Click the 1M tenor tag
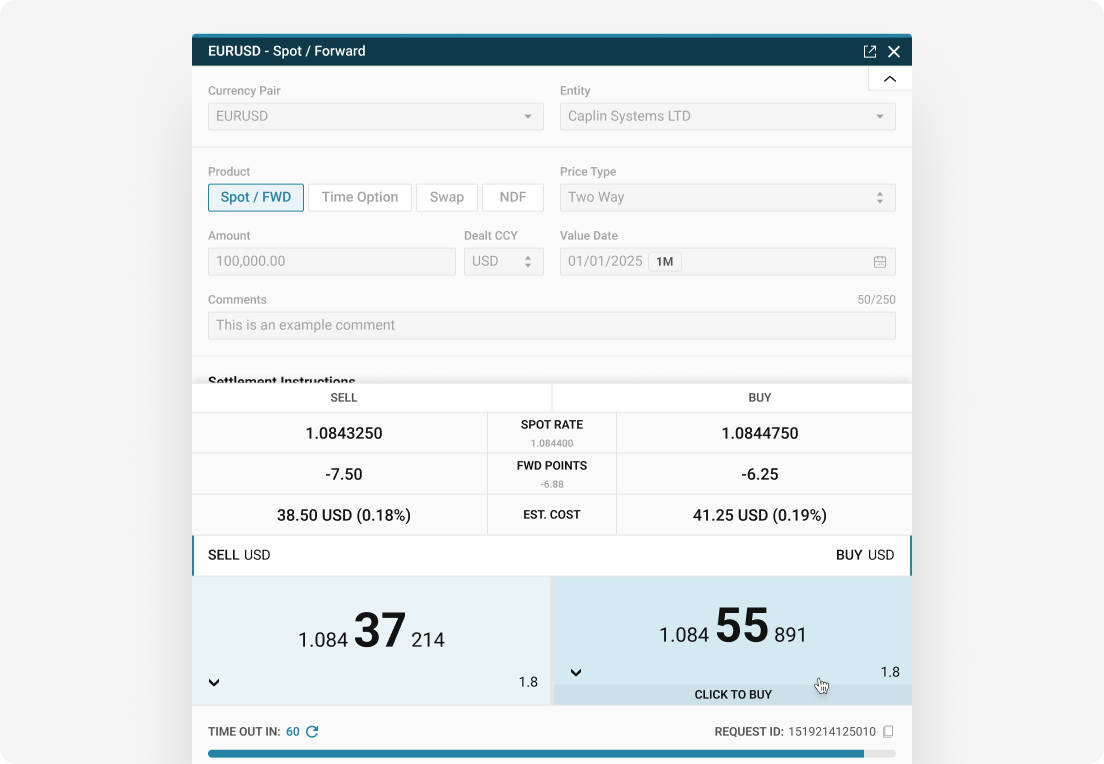Viewport: 1104px width, 764px height. point(665,262)
